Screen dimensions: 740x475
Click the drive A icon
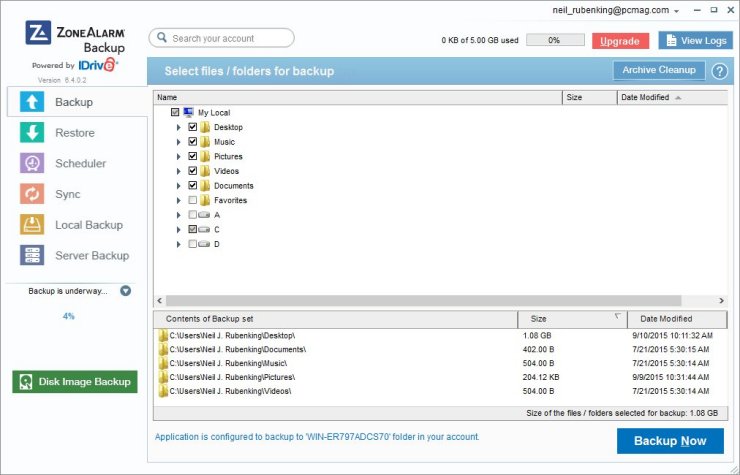(x=204, y=215)
